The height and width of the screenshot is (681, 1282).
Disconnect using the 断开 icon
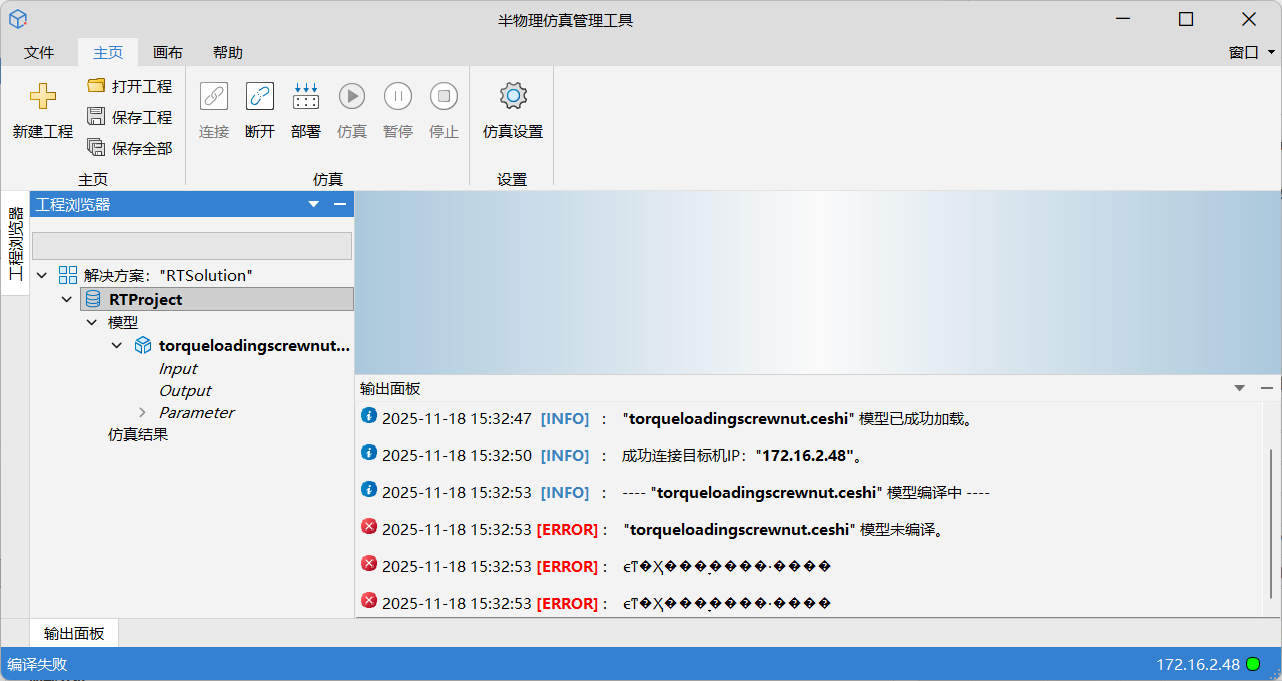pyautogui.click(x=260, y=96)
